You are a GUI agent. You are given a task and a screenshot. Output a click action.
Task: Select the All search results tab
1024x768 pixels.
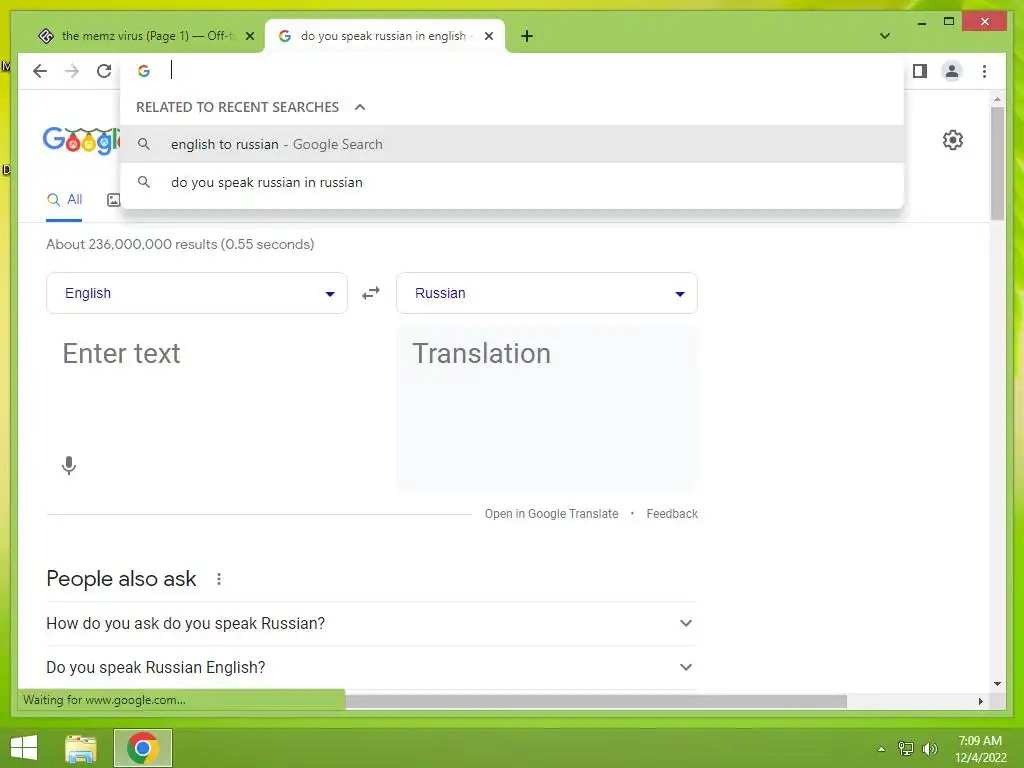[x=64, y=200]
